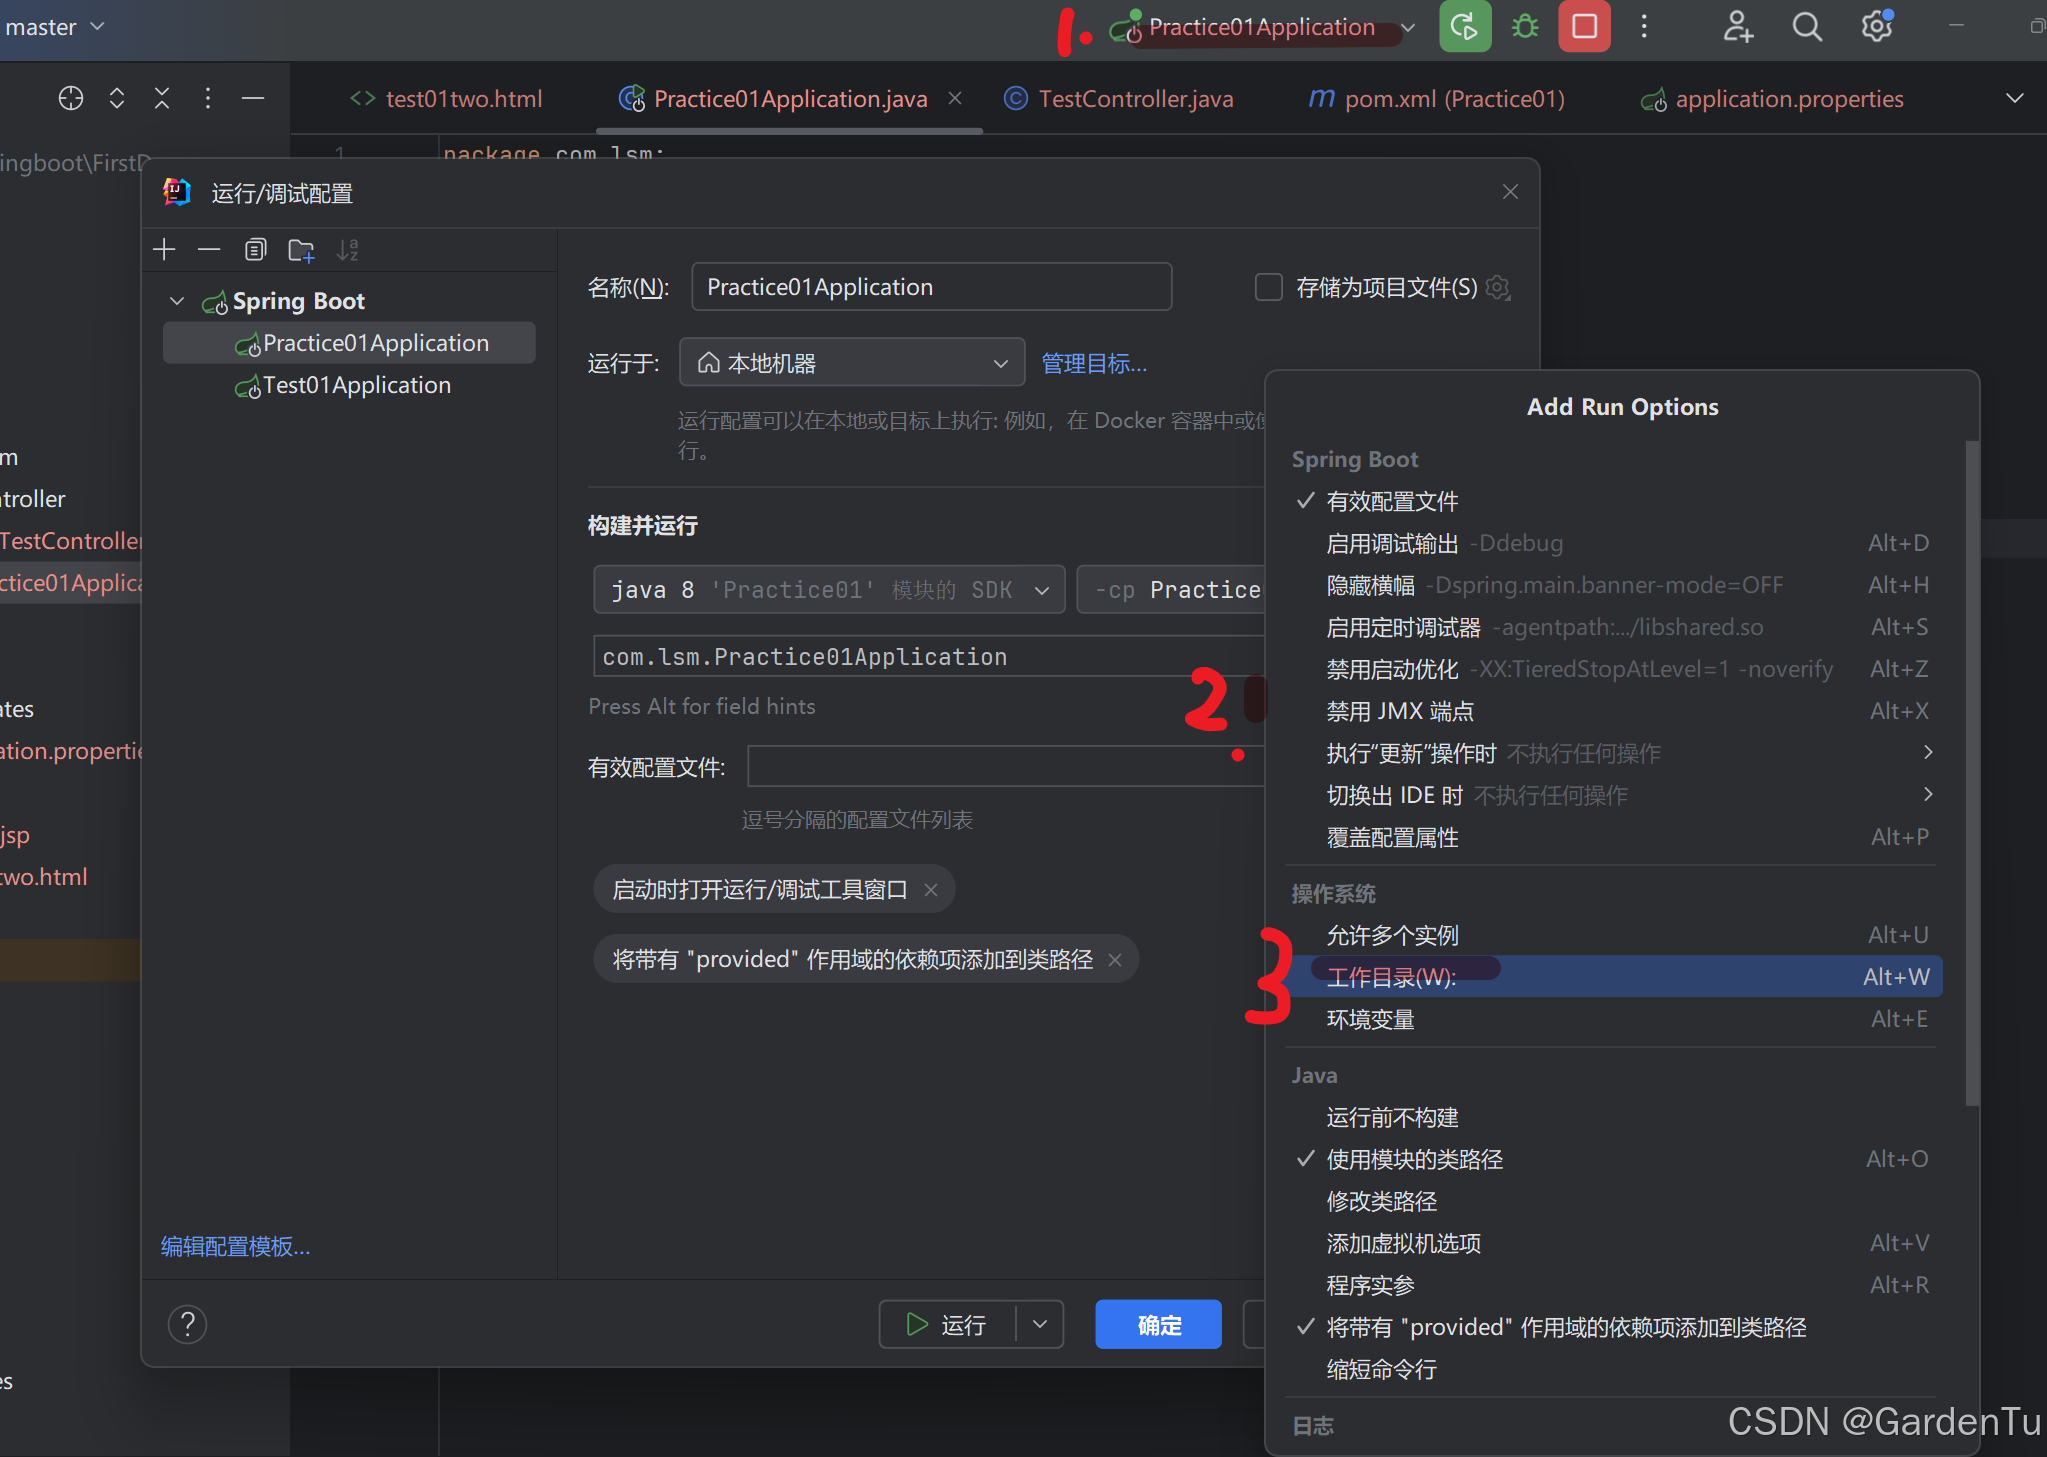Click the add new configuration plus icon
Image resolution: width=2047 pixels, height=1457 pixels.
[x=165, y=250]
